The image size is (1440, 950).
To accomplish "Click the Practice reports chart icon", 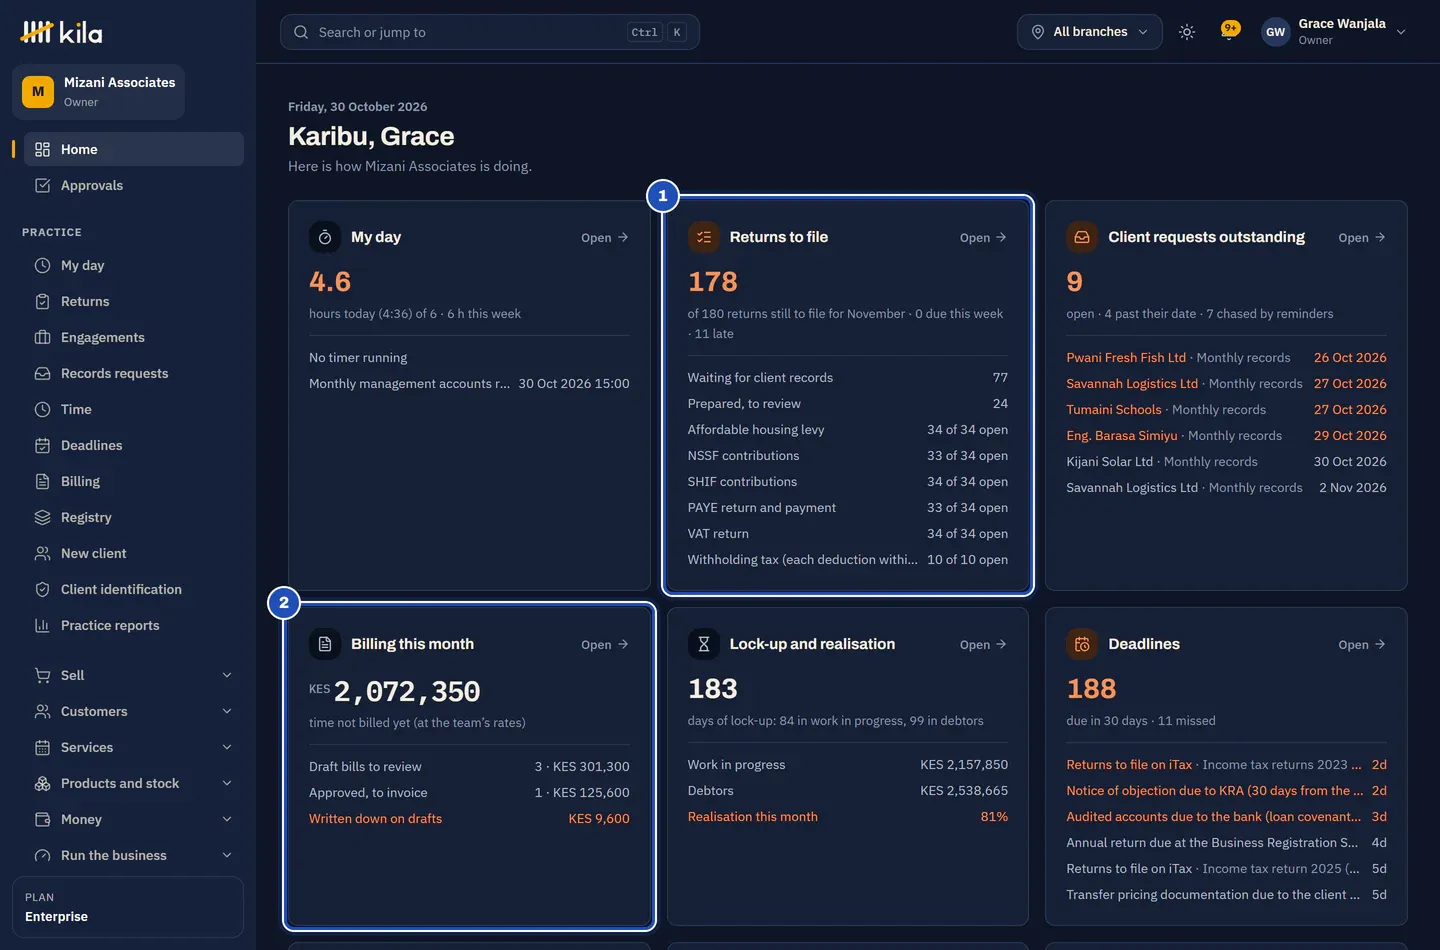I will tap(42, 625).
